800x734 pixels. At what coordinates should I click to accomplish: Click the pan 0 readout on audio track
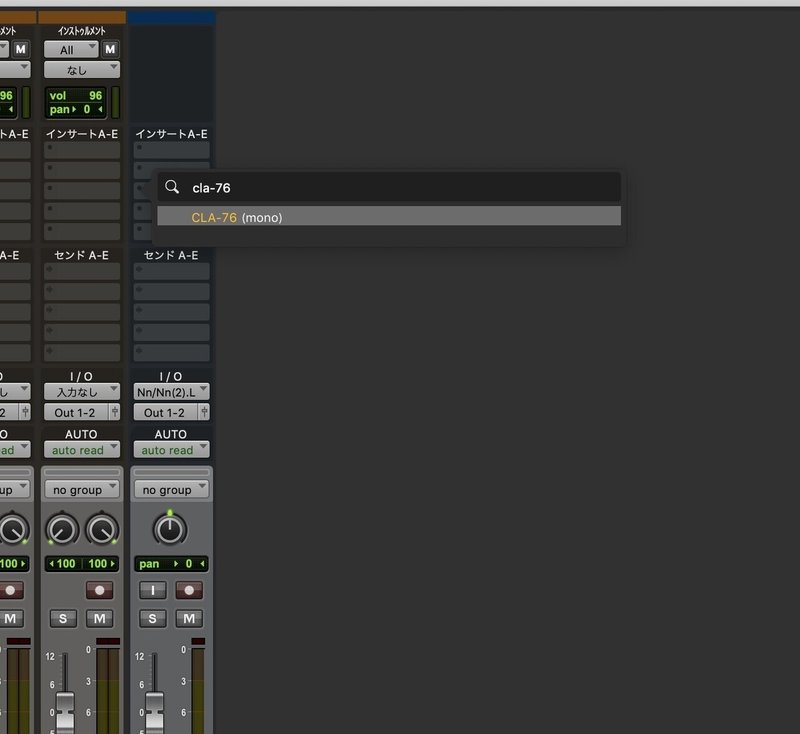click(x=171, y=564)
